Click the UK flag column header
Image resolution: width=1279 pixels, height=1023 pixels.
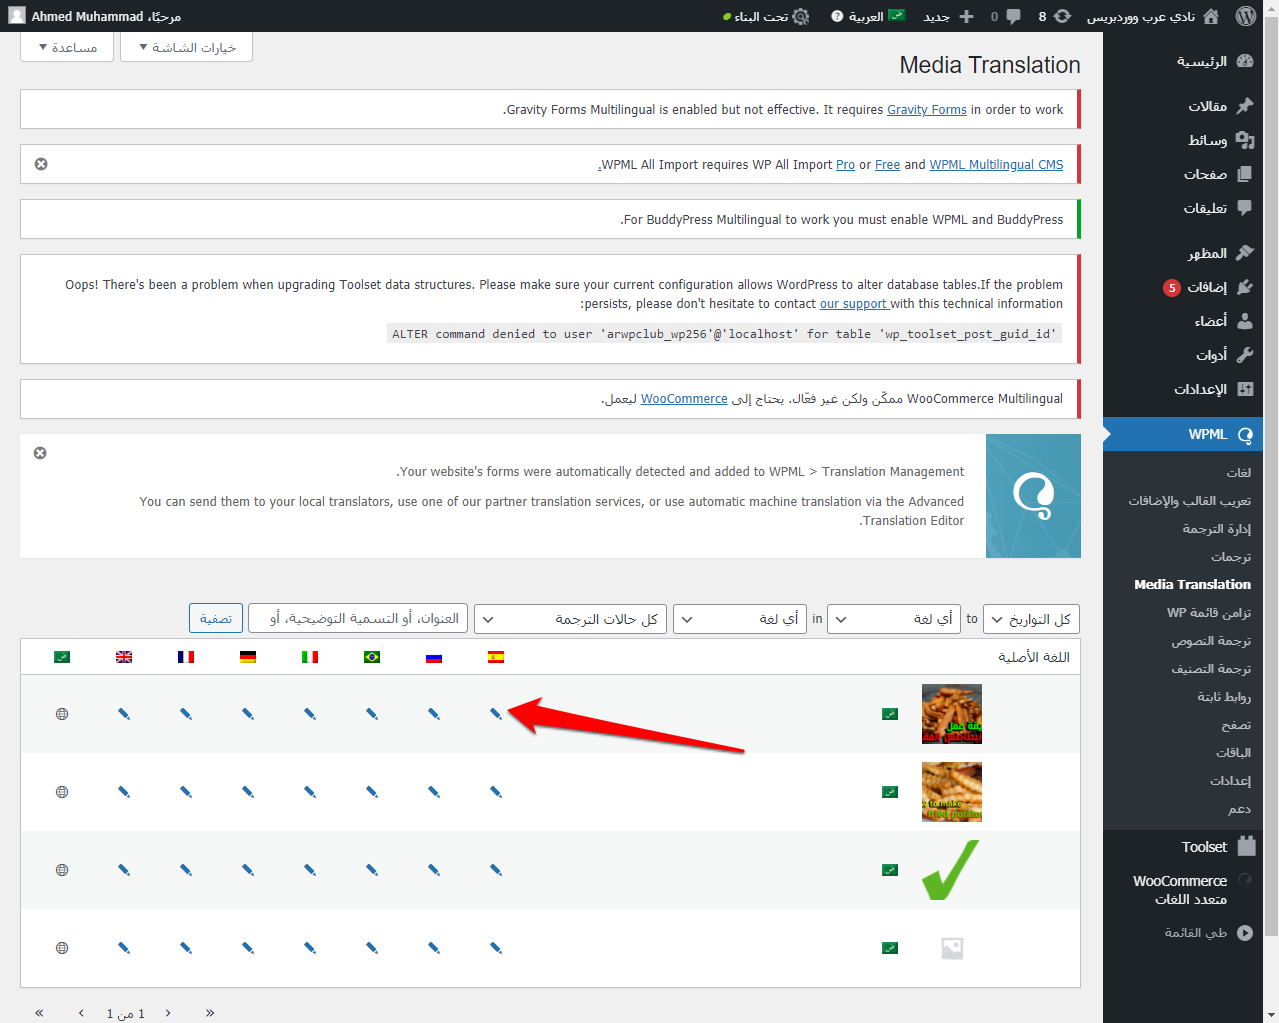124,657
